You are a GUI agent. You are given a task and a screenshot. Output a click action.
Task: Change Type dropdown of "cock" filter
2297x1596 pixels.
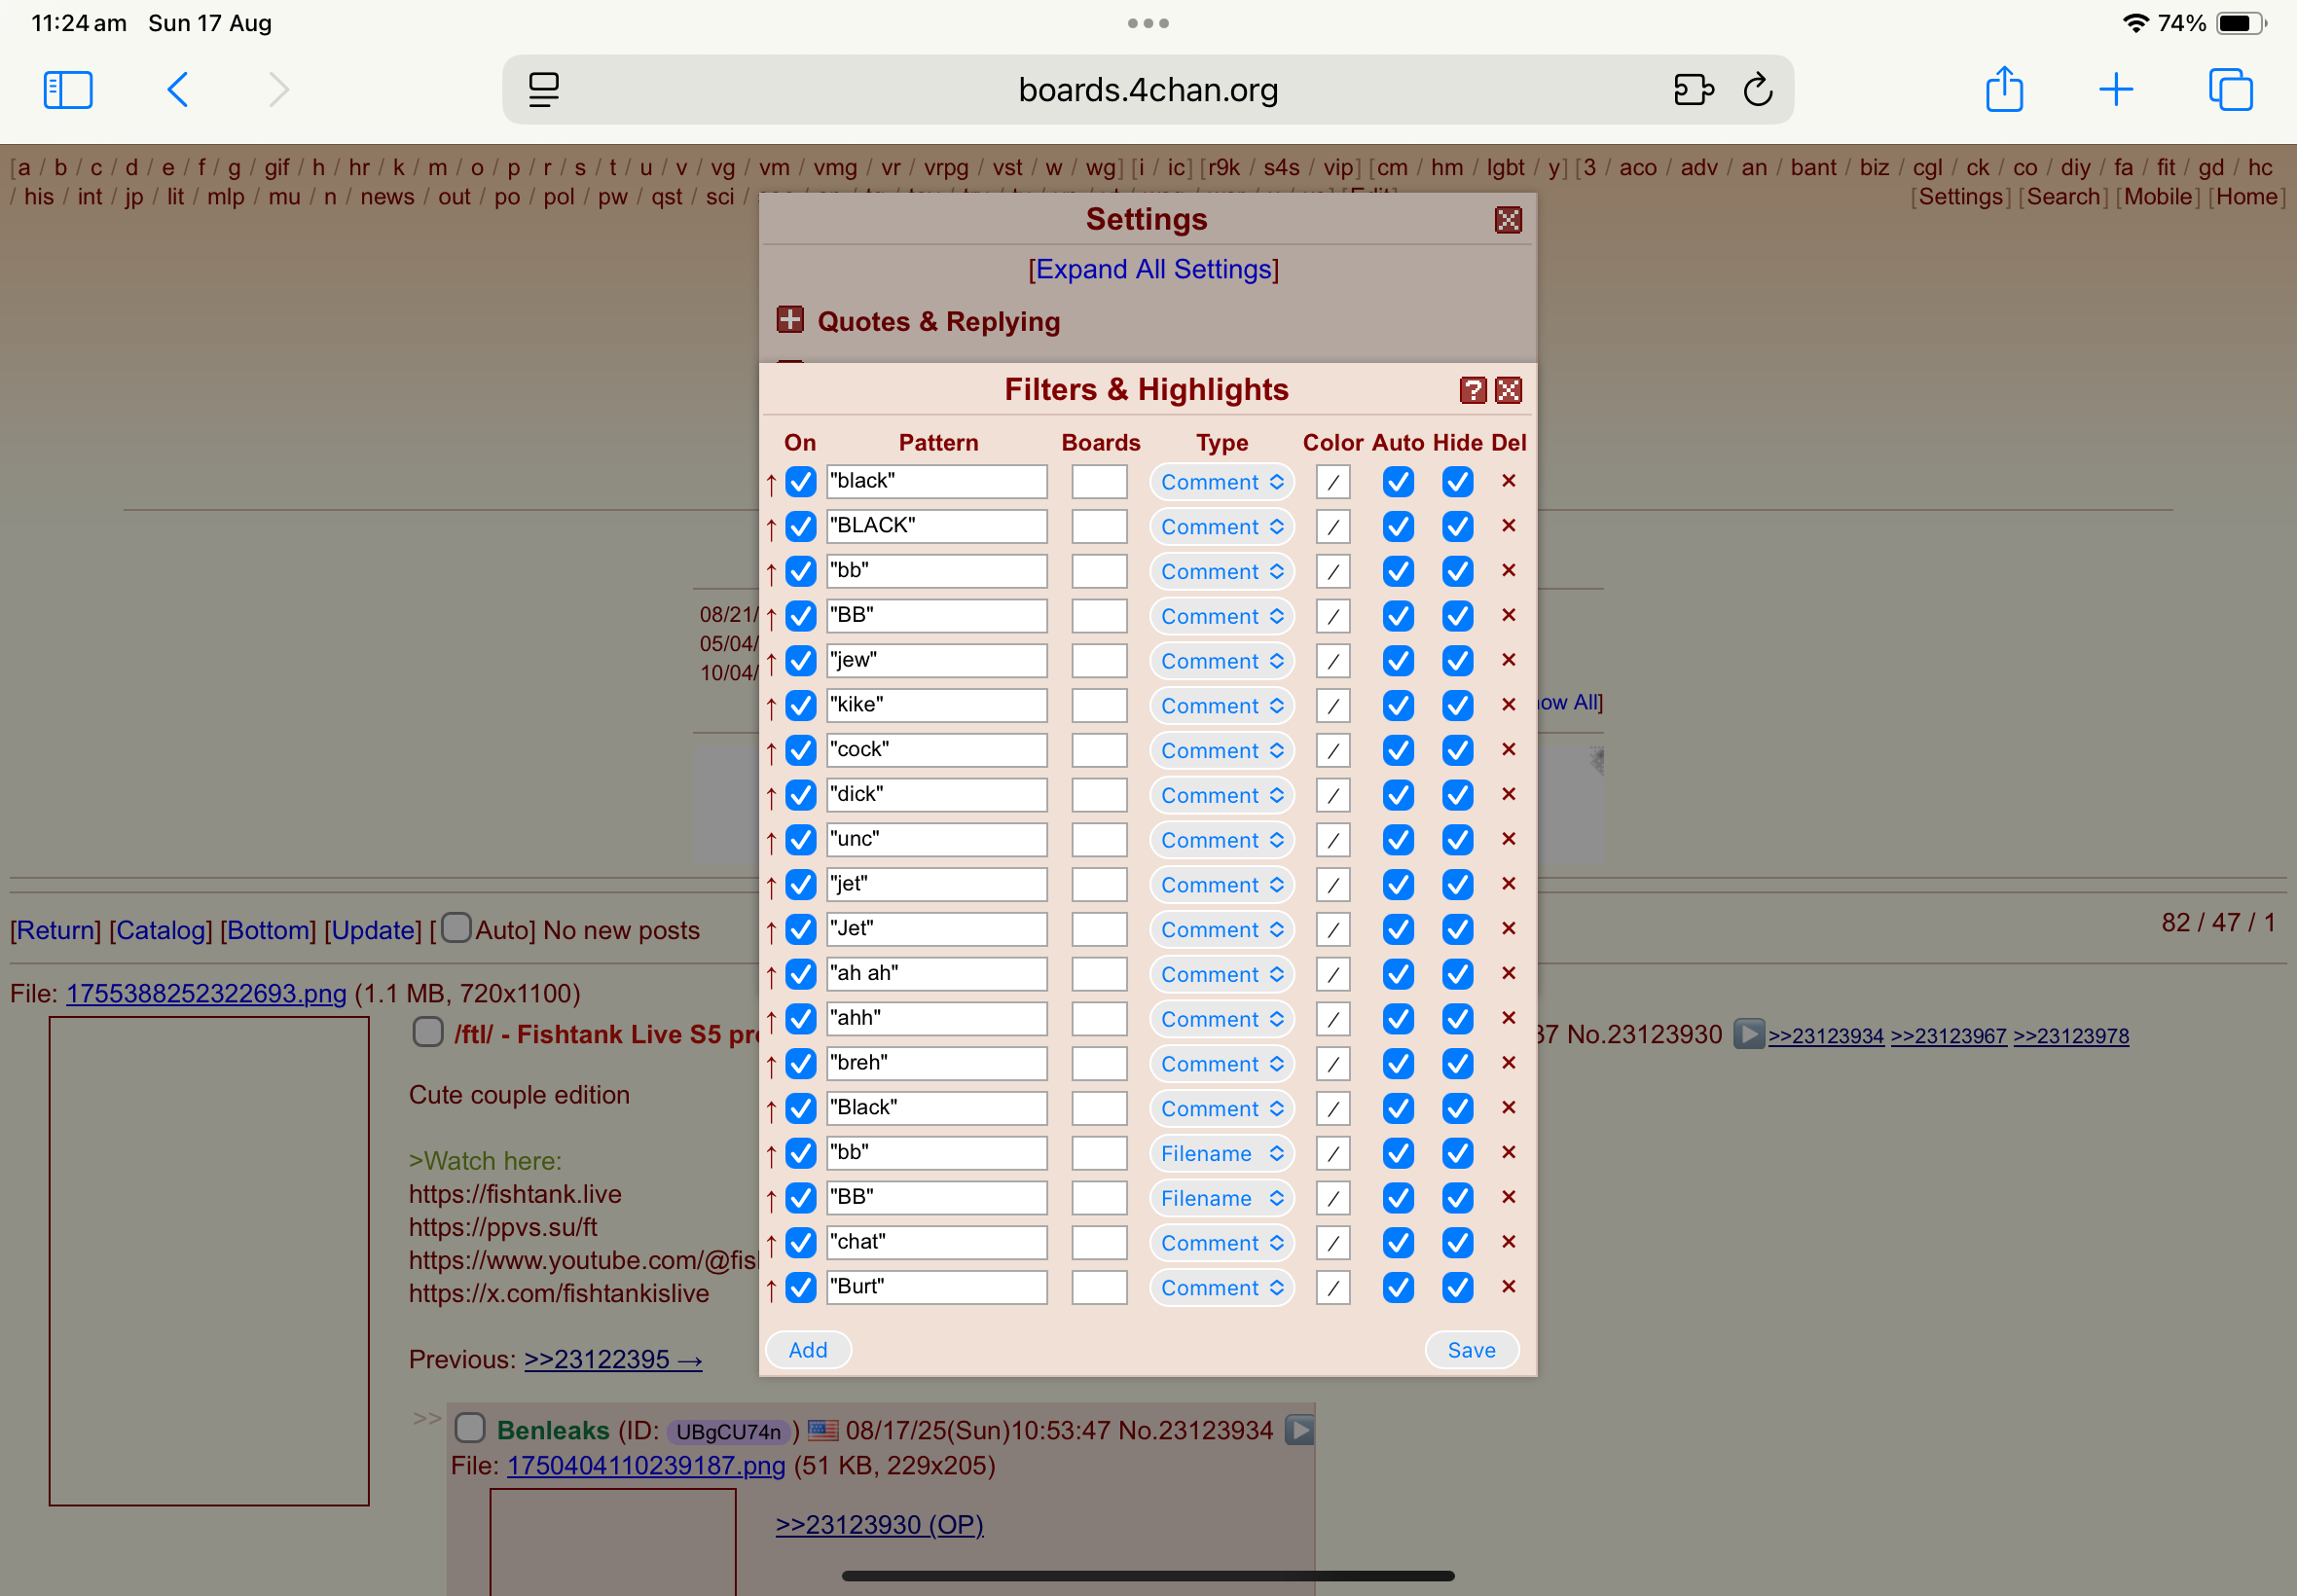pyautogui.click(x=1220, y=751)
